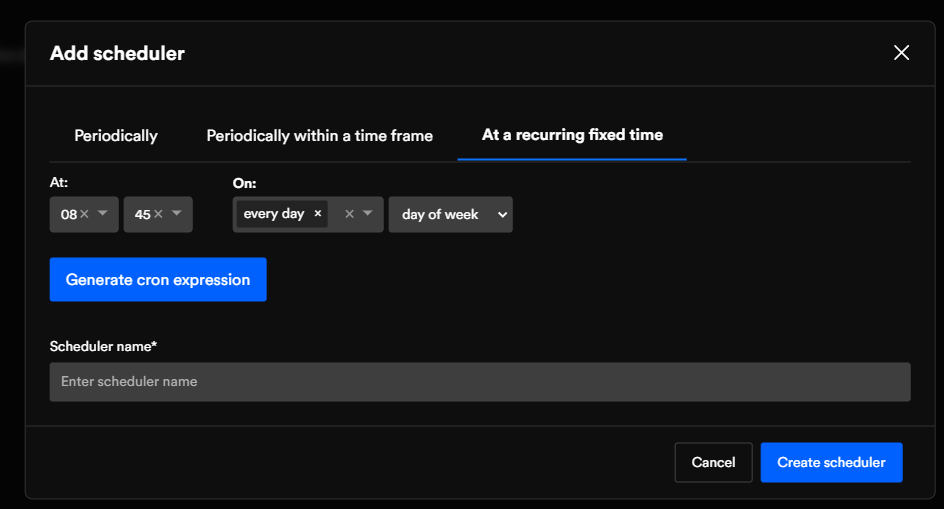944x509 pixels.
Task: Expand the minute dropdown arrow
Action: pos(177,214)
